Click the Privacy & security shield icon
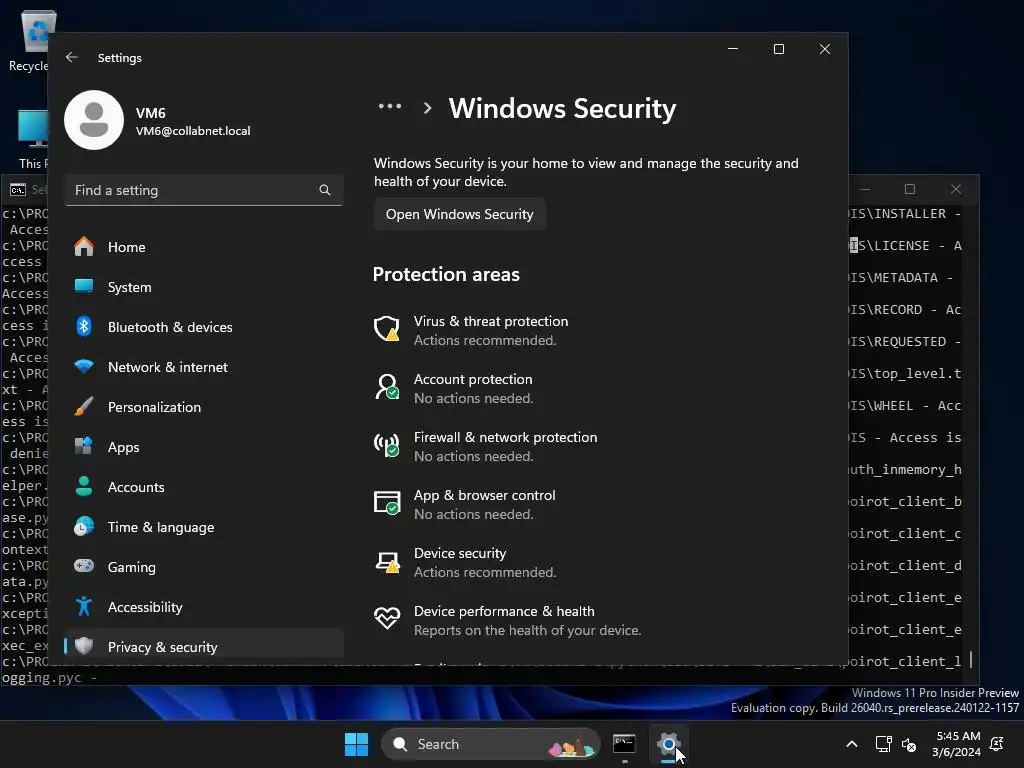 click(x=84, y=647)
